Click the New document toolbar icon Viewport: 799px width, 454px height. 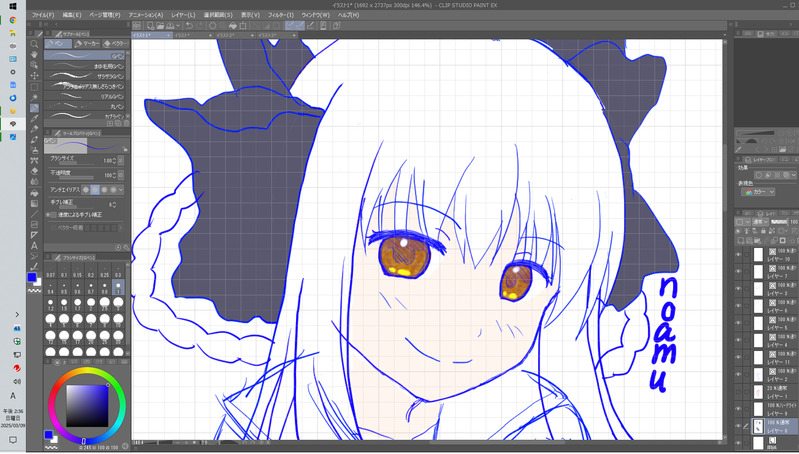pyautogui.click(x=150, y=25)
